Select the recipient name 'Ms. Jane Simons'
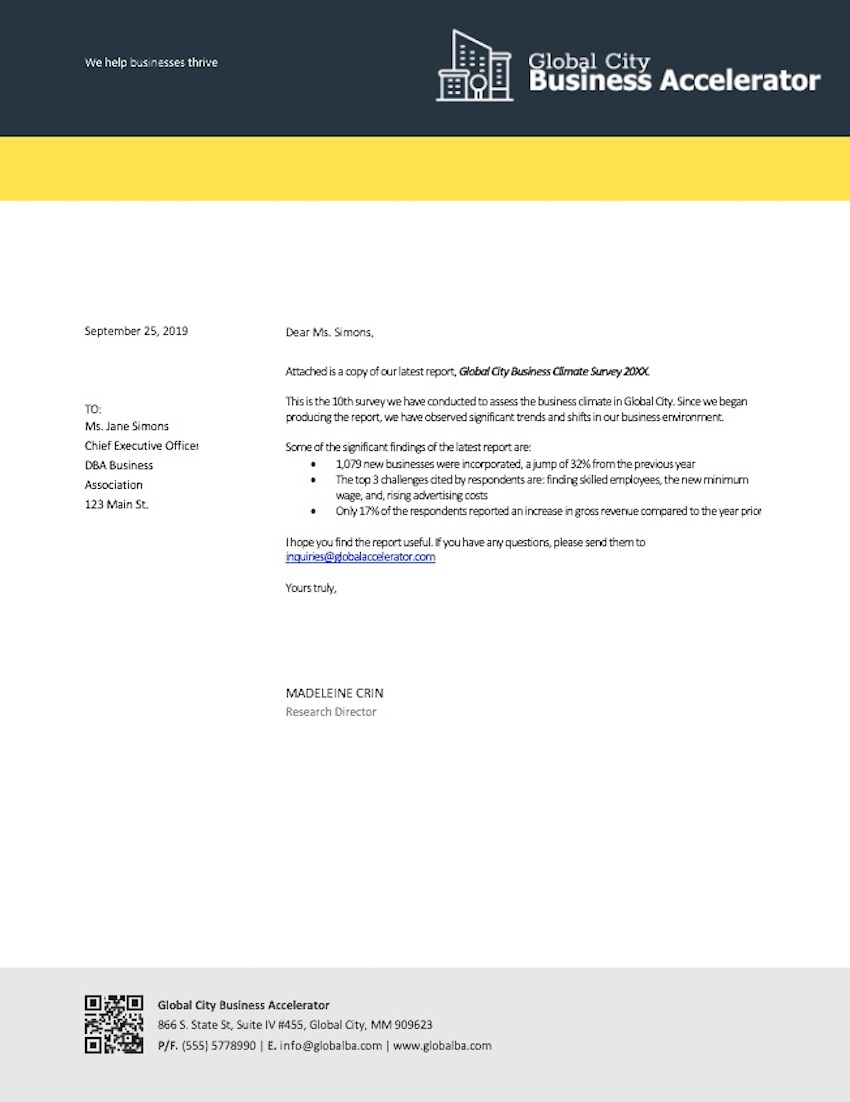 [126, 425]
